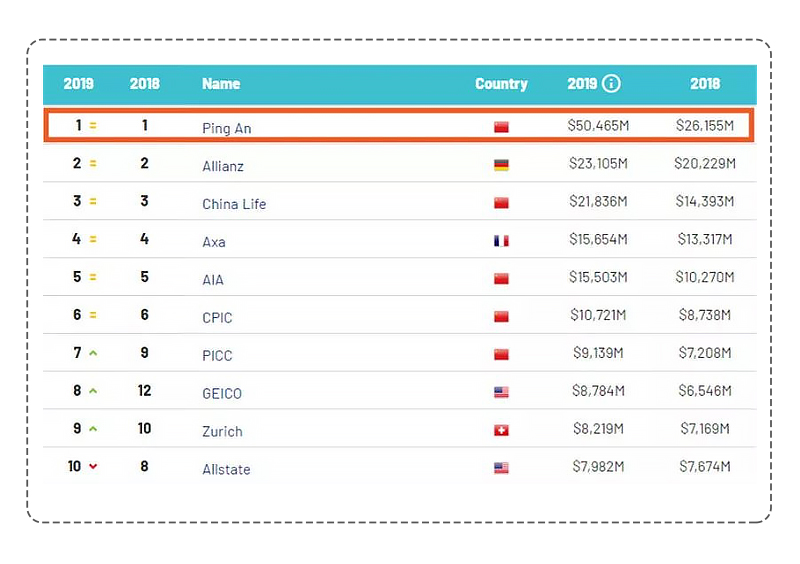This screenshot has height=564, width=800.
Task: Click the China flag in Ping An row
Action: (501, 127)
